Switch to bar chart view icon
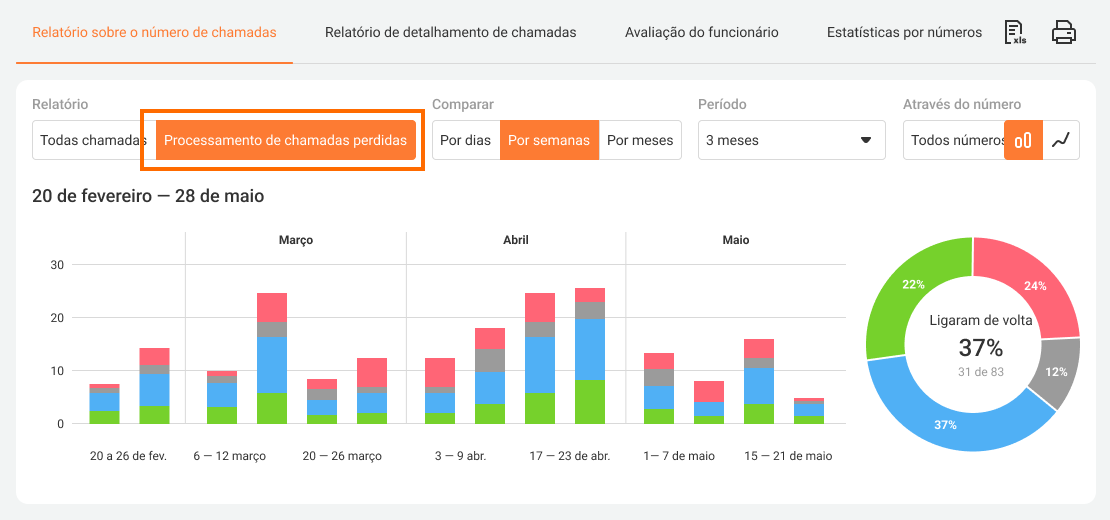The height and width of the screenshot is (520, 1110). 1023,141
